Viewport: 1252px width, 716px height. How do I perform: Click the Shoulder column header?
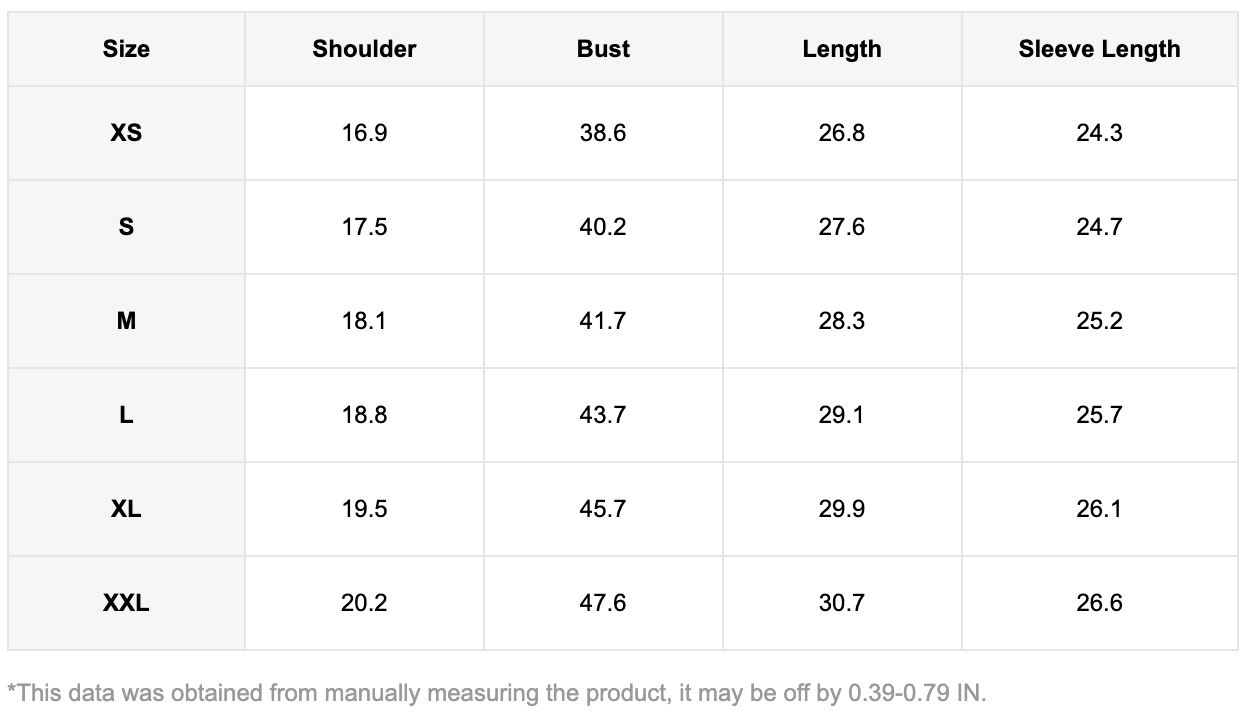[364, 49]
